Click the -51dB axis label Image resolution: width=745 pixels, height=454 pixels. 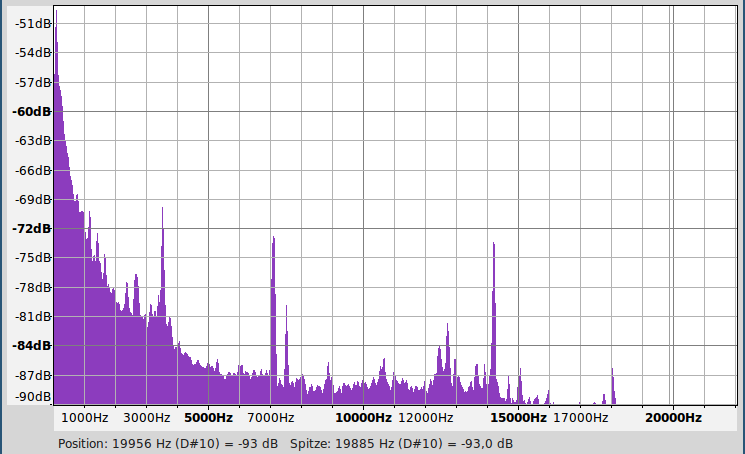point(33,23)
